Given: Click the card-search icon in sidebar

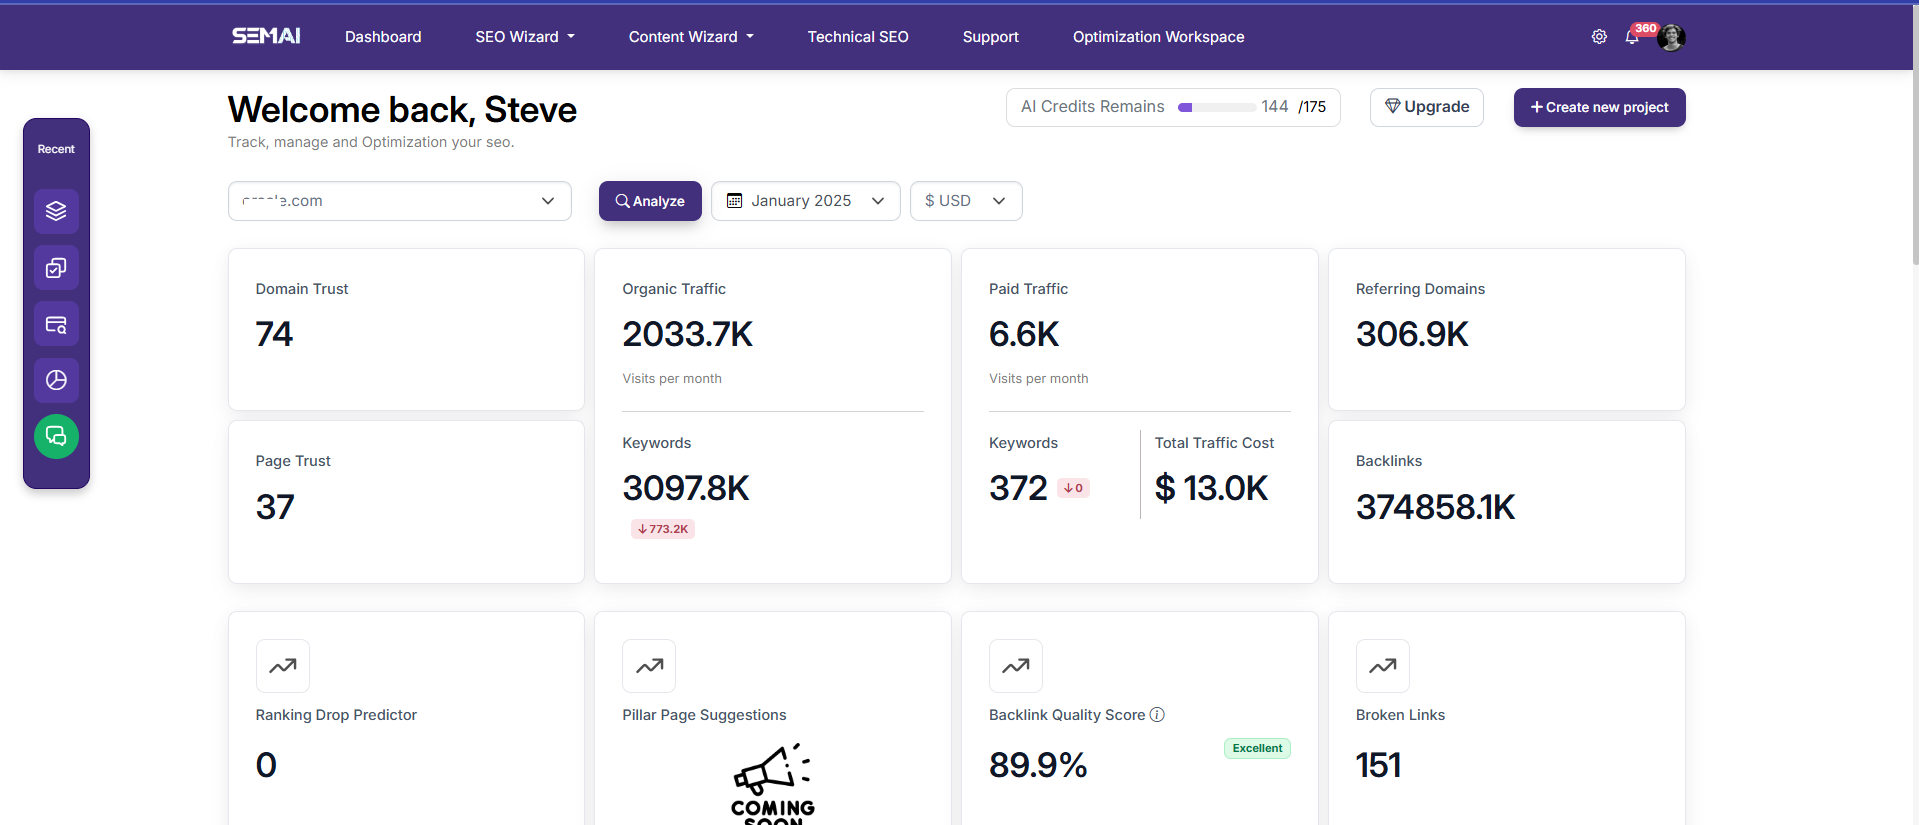Looking at the screenshot, I should [x=56, y=324].
